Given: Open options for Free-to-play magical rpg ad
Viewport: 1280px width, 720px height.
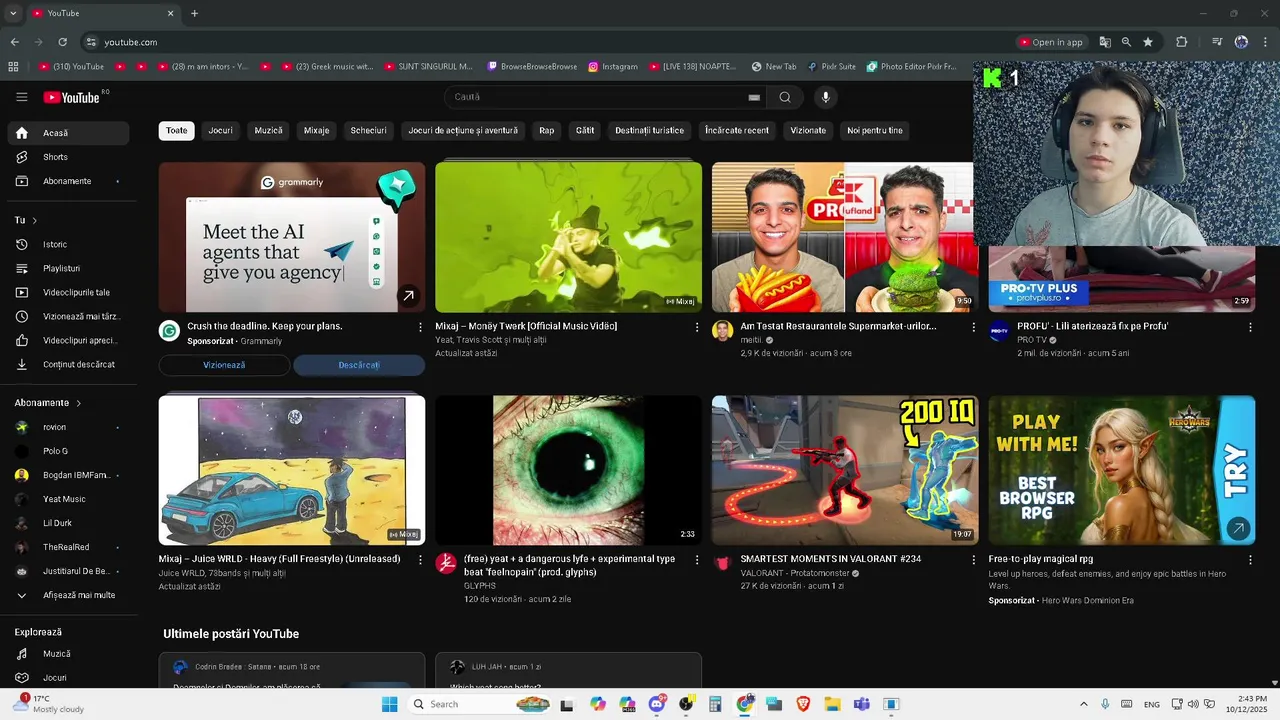Looking at the screenshot, I should coord(1250,560).
